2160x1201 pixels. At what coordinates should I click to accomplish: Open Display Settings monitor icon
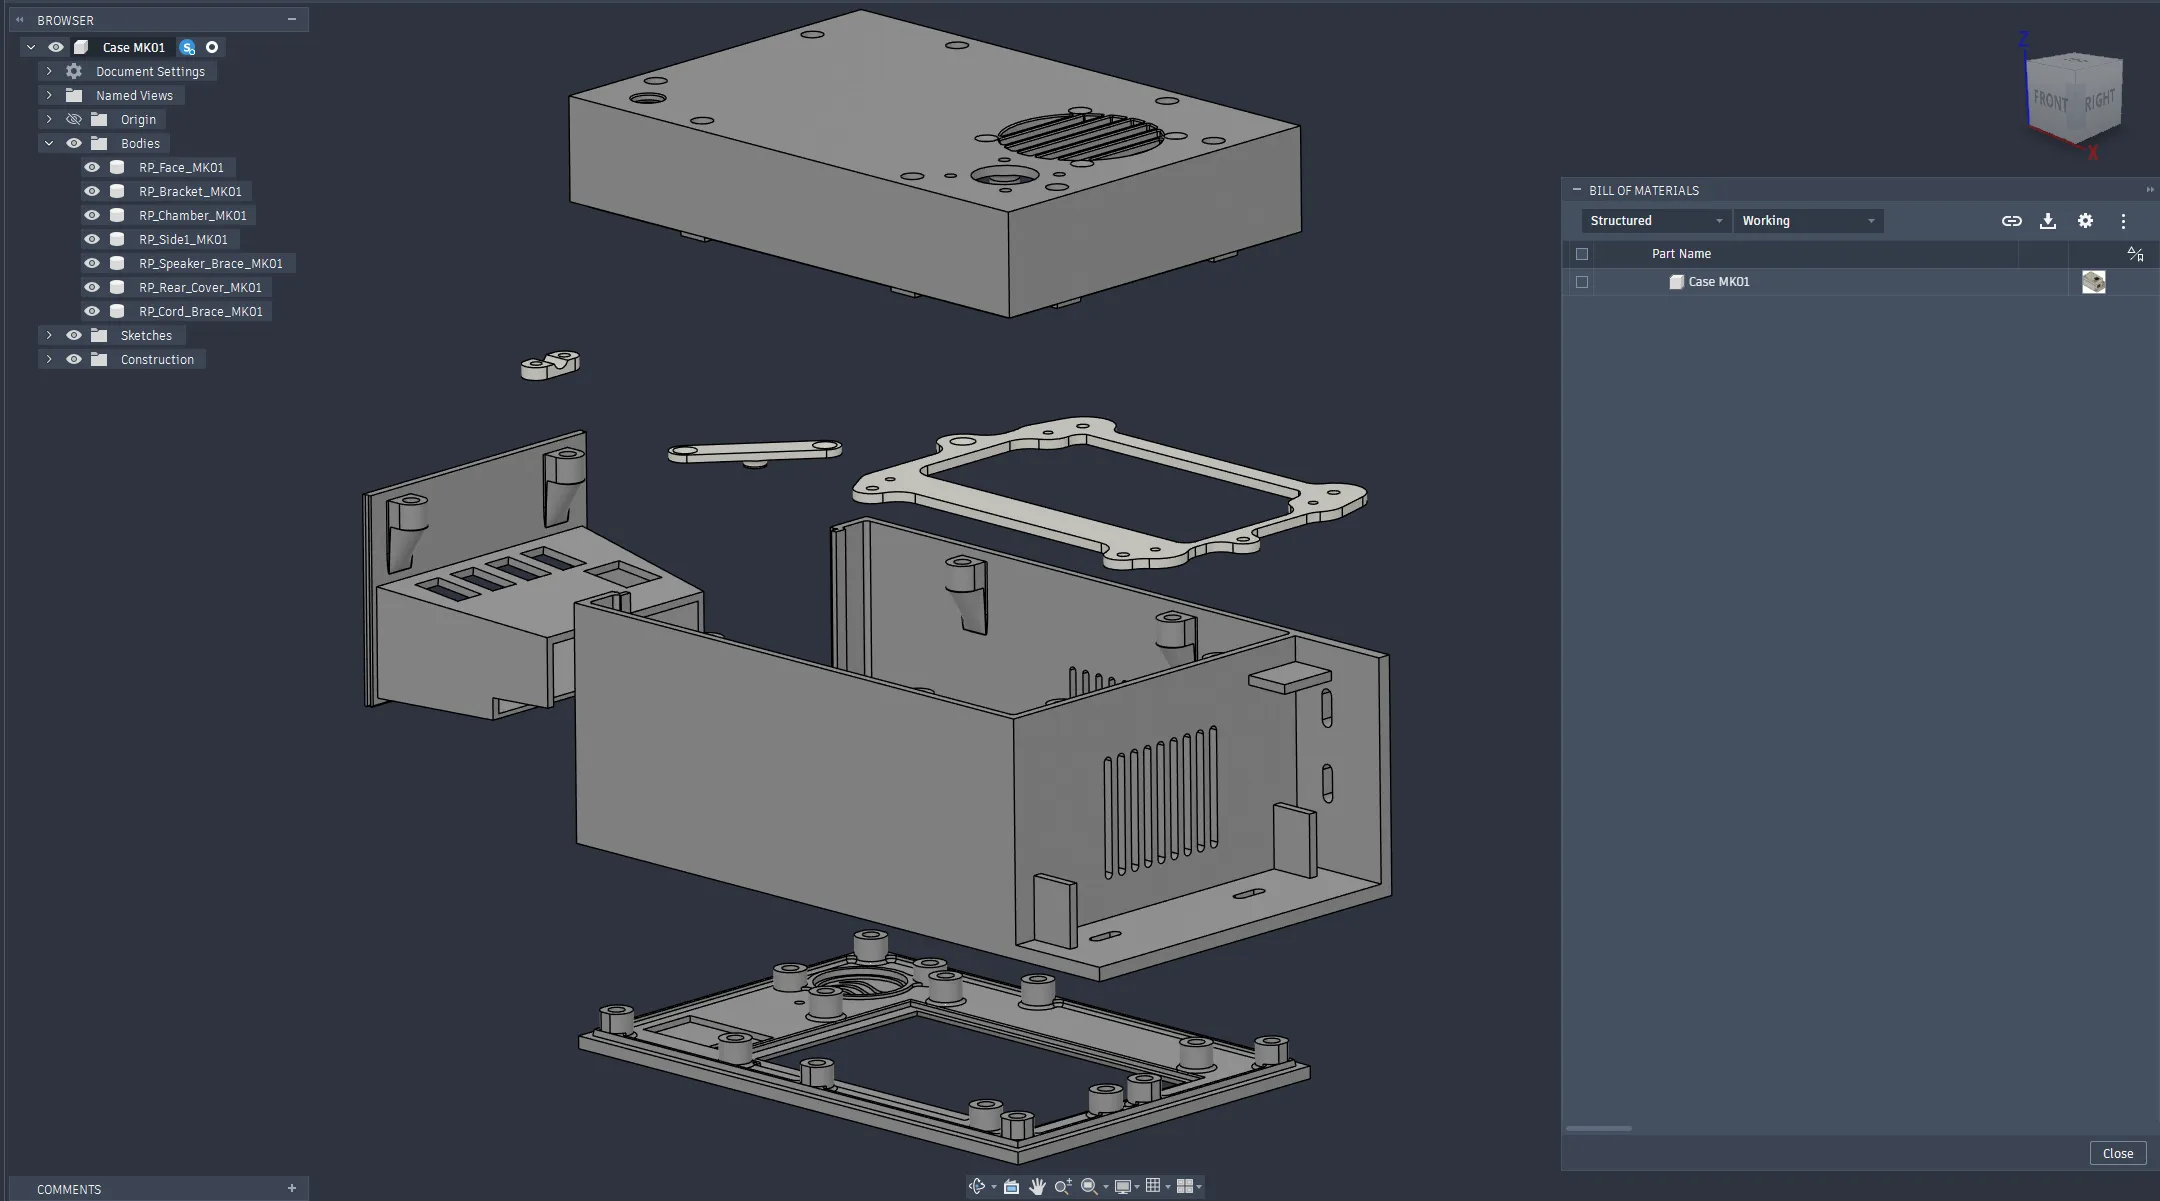tap(1123, 1186)
